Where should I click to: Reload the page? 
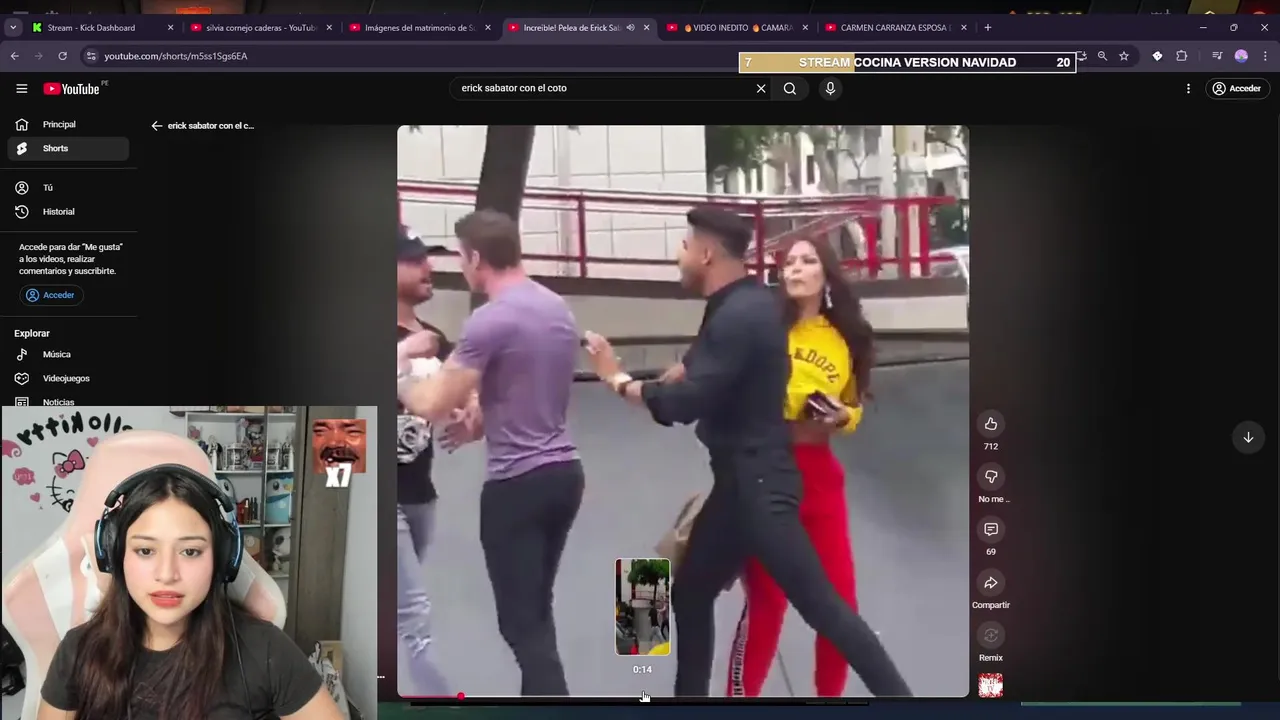click(62, 56)
